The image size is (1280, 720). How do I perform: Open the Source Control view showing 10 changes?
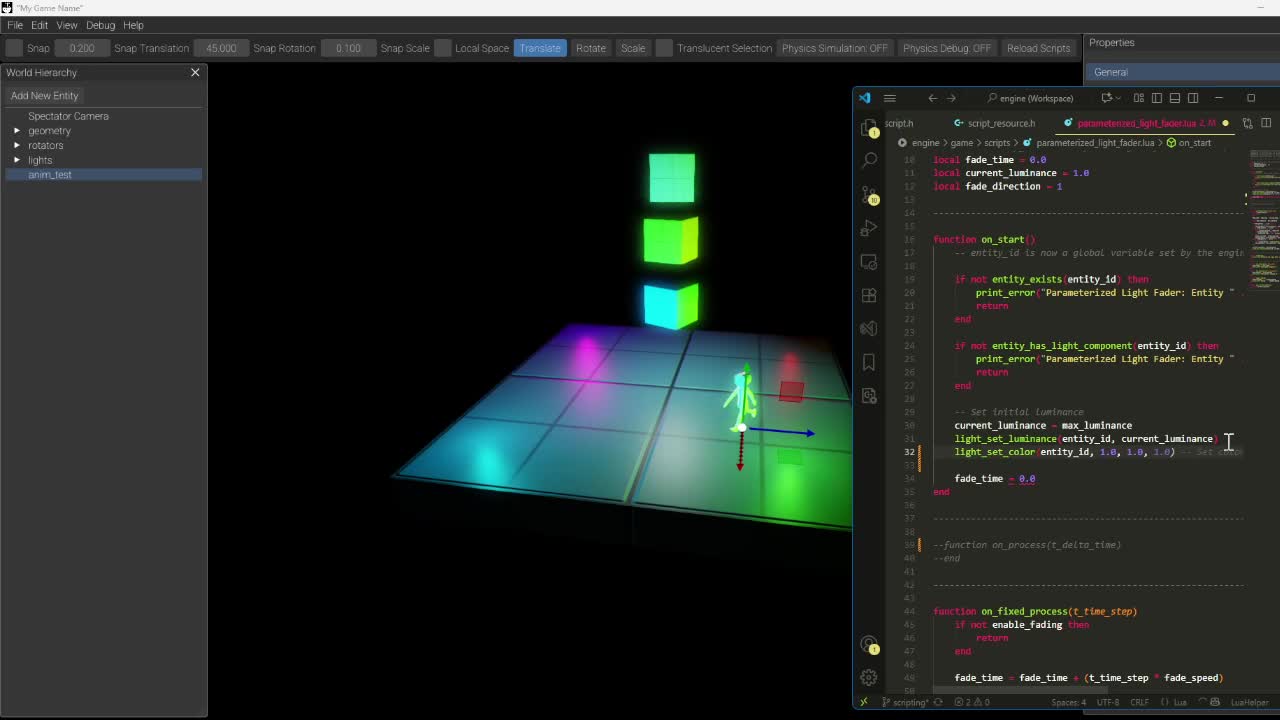click(869, 195)
